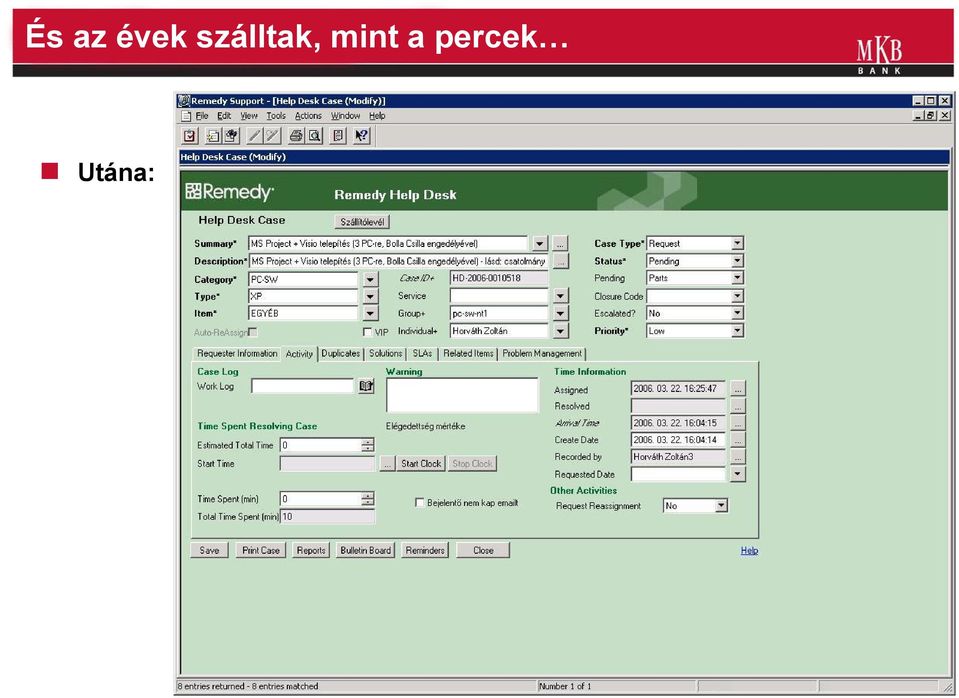Click the context help pointer icon
Viewport: 959px width, 698px height.
pyautogui.click(x=361, y=136)
